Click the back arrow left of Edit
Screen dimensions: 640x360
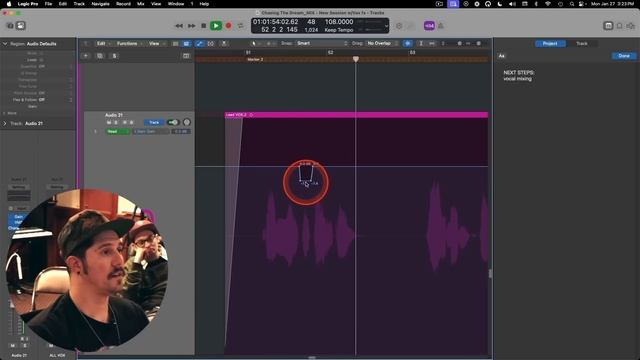click(86, 43)
